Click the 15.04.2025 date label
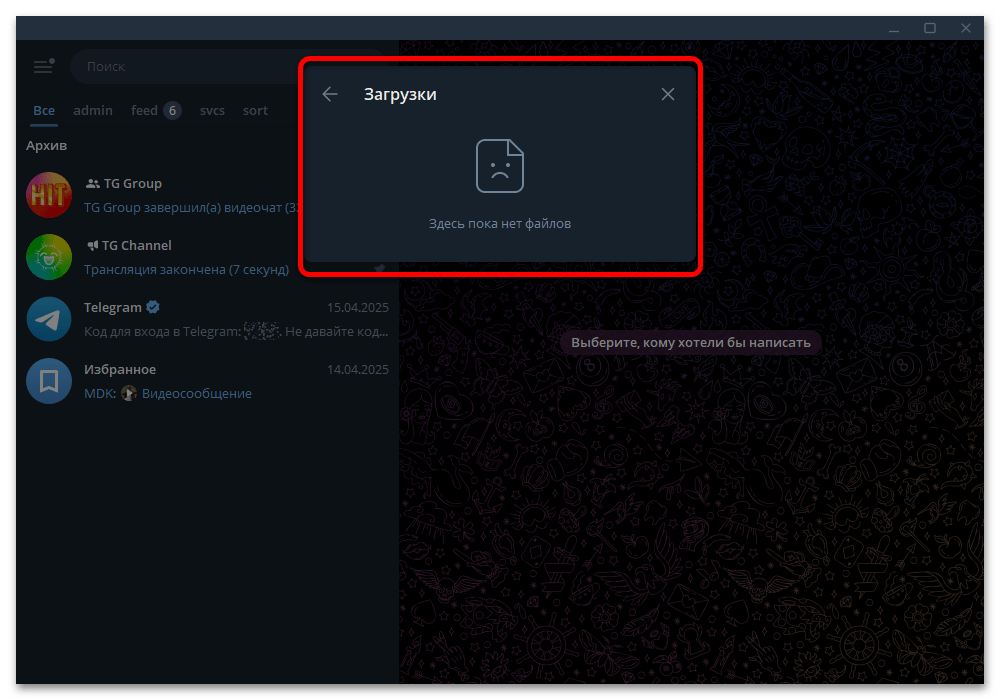Image resolution: width=1000 pixels, height=700 pixels. tap(358, 308)
